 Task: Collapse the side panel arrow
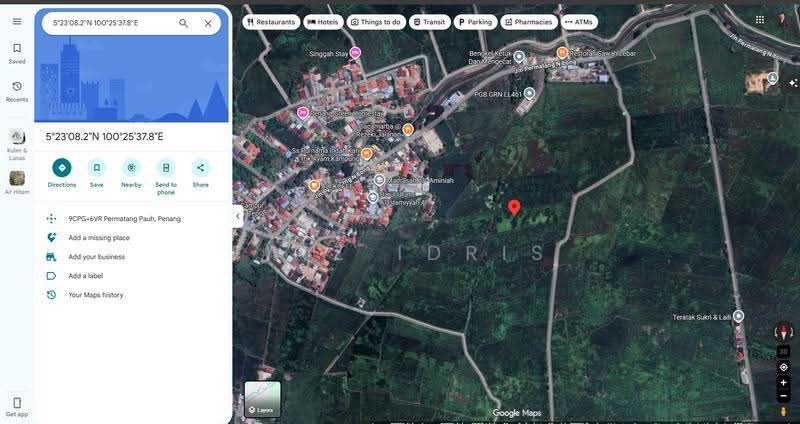point(237,216)
